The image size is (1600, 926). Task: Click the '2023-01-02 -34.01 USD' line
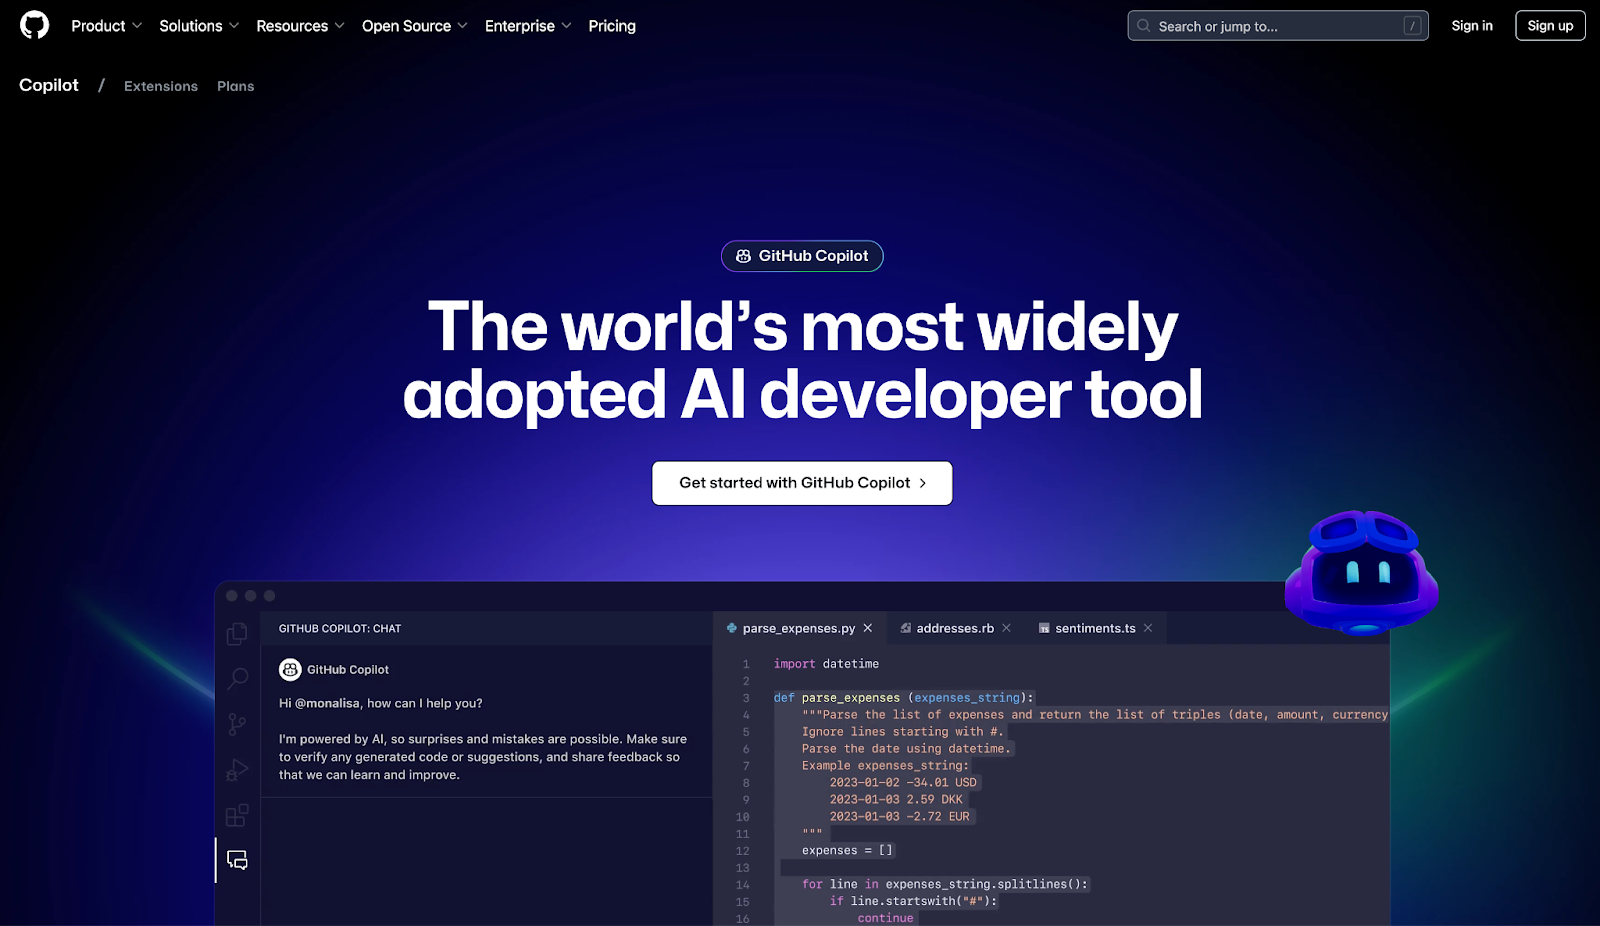pyautogui.click(x=903, y=783)
